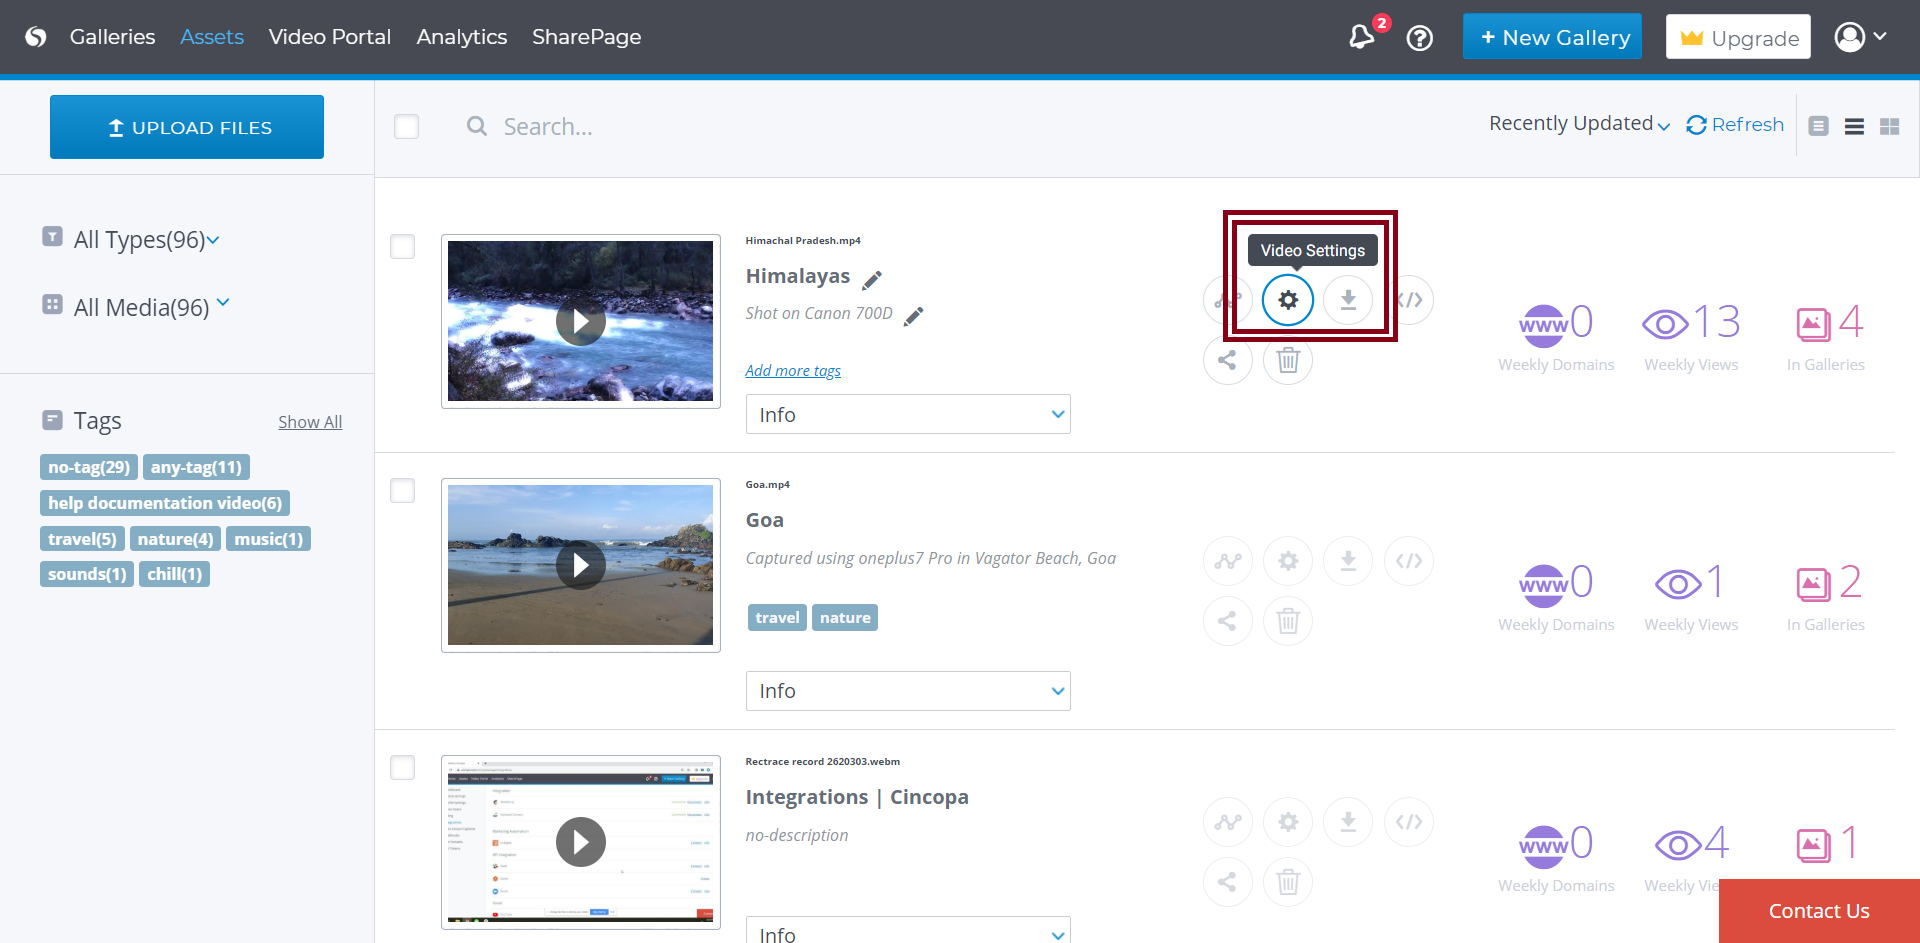The height and width of the screenshot is (943, 1920).
Task: Go to the Analytics menu
Action: click(x=461, y=37)
